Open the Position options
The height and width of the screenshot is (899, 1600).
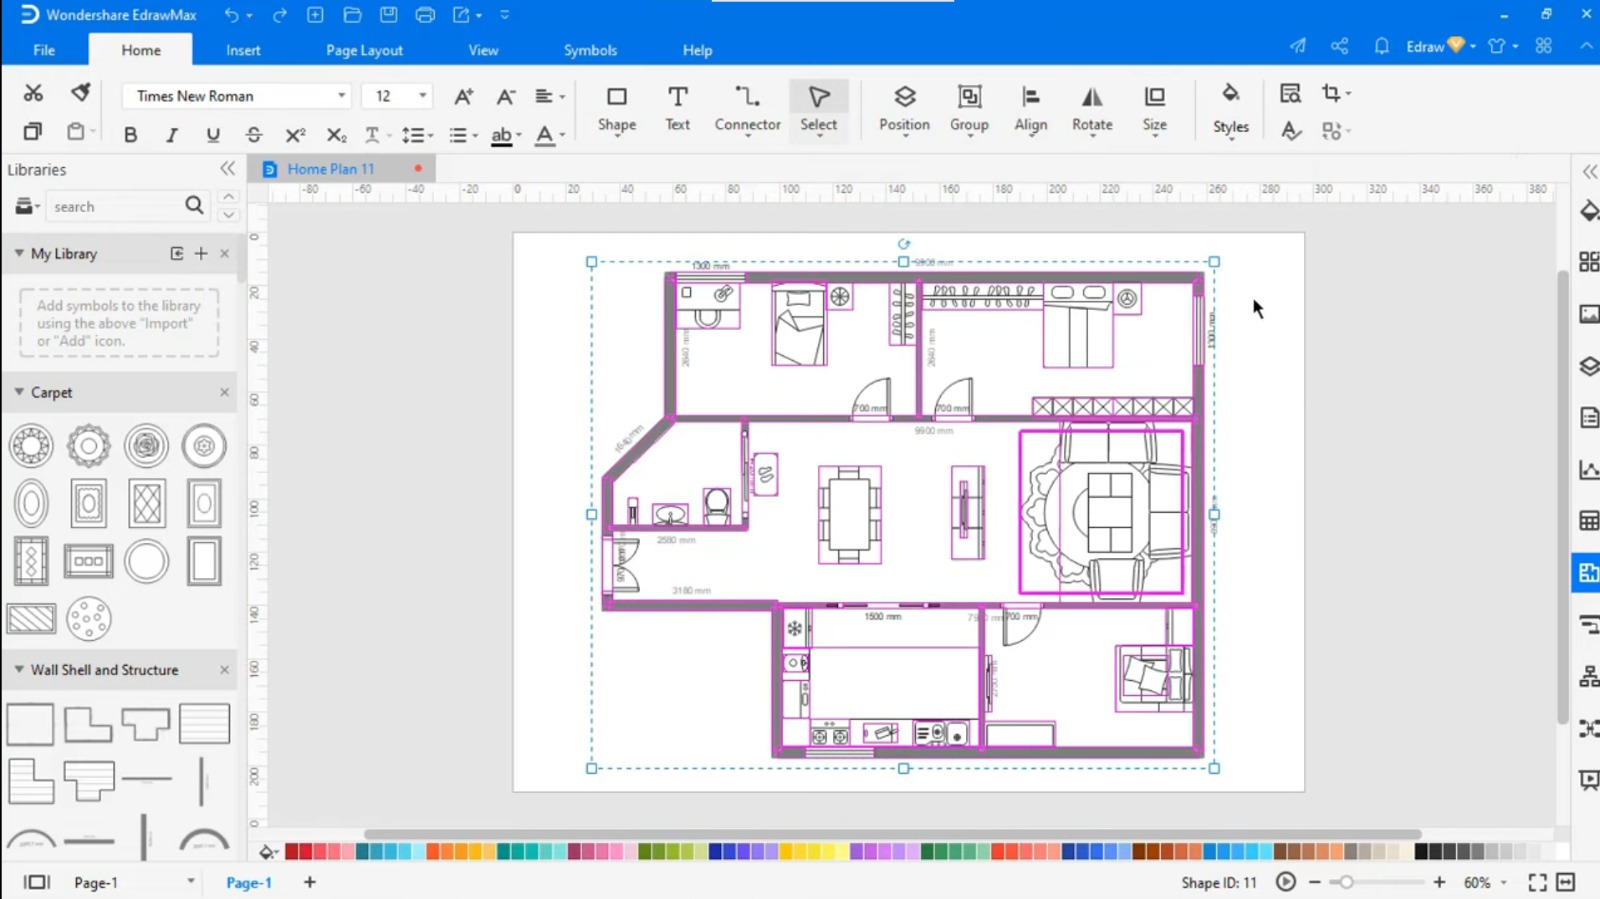[904, 109]
